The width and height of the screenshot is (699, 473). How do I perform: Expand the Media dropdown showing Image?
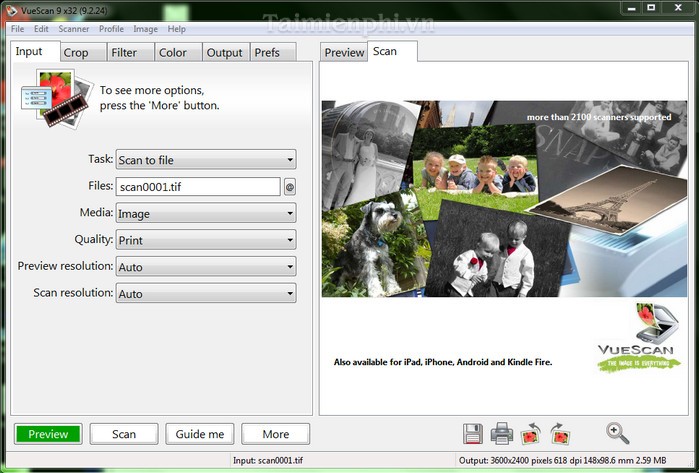(205, 213)
